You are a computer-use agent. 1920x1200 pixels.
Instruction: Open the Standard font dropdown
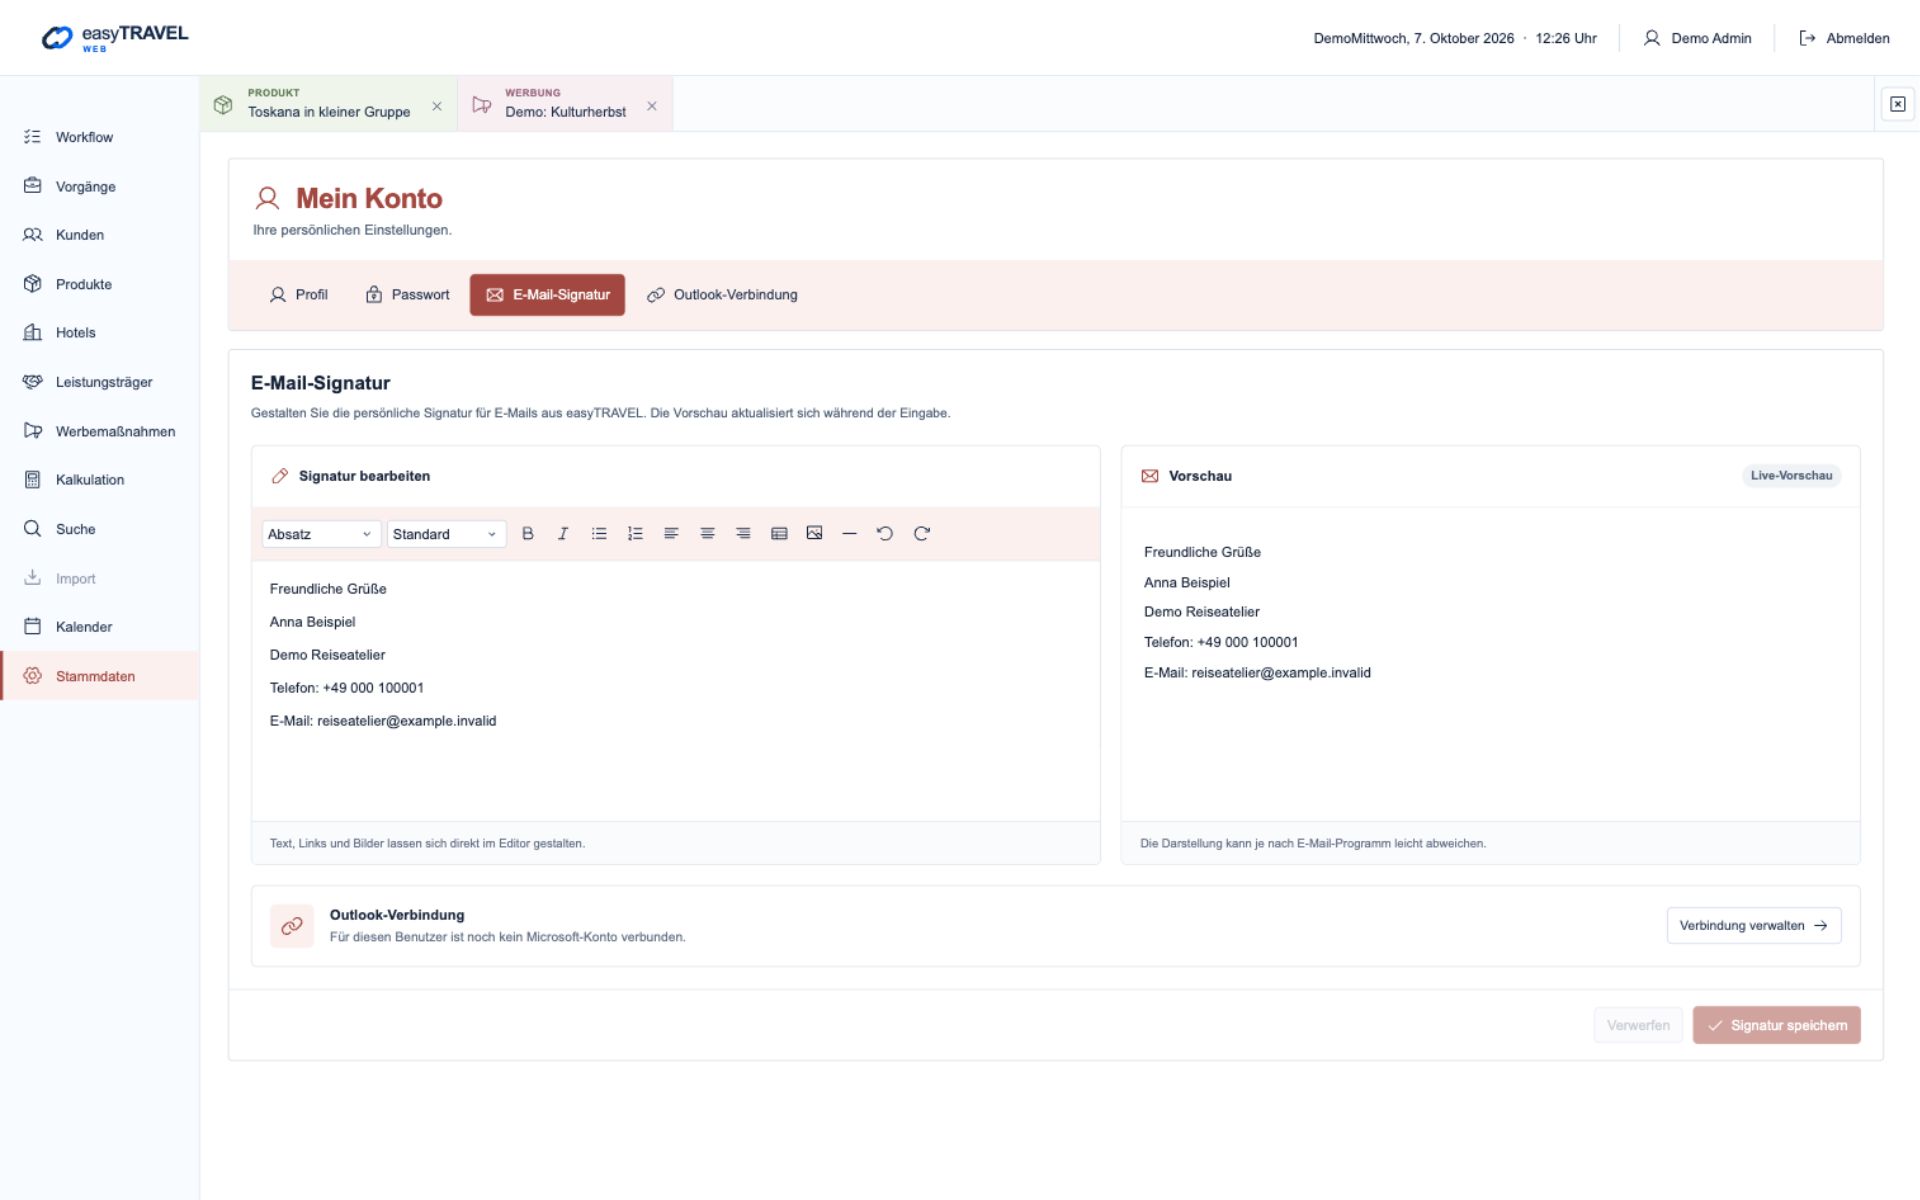coord(446,534)
